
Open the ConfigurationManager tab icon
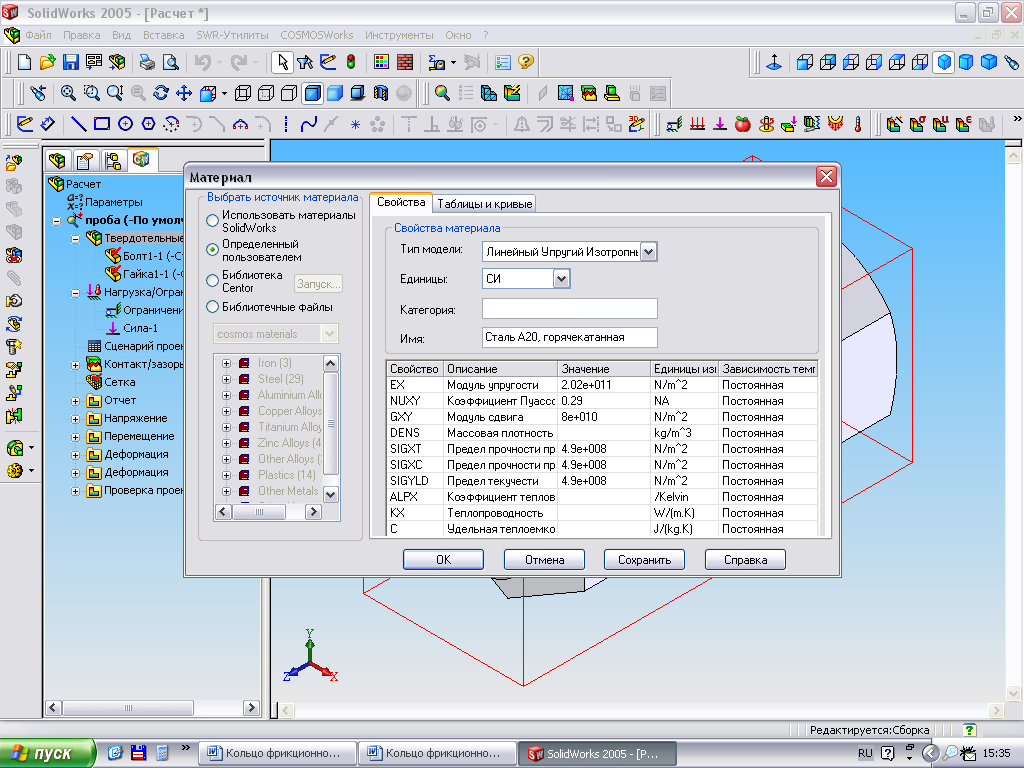click(113, 160)
